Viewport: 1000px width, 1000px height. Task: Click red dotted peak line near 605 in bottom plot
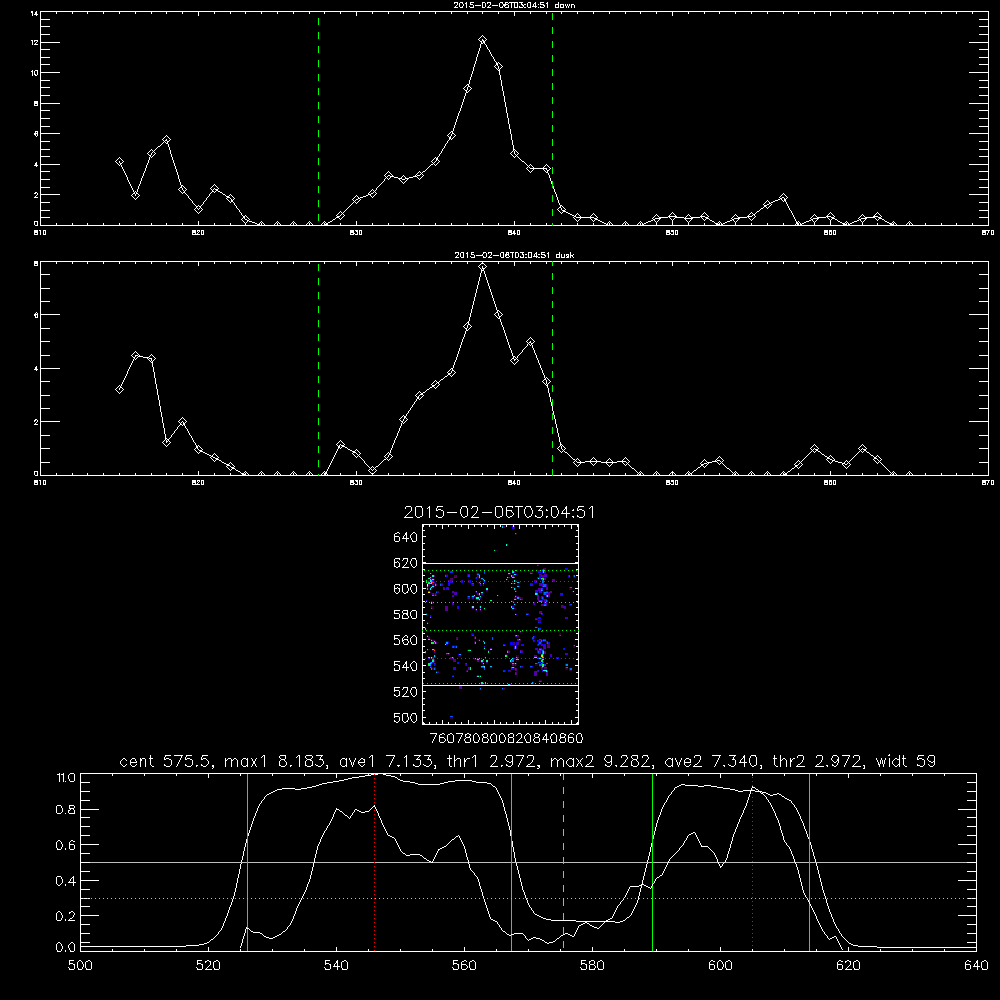(753, 861)
